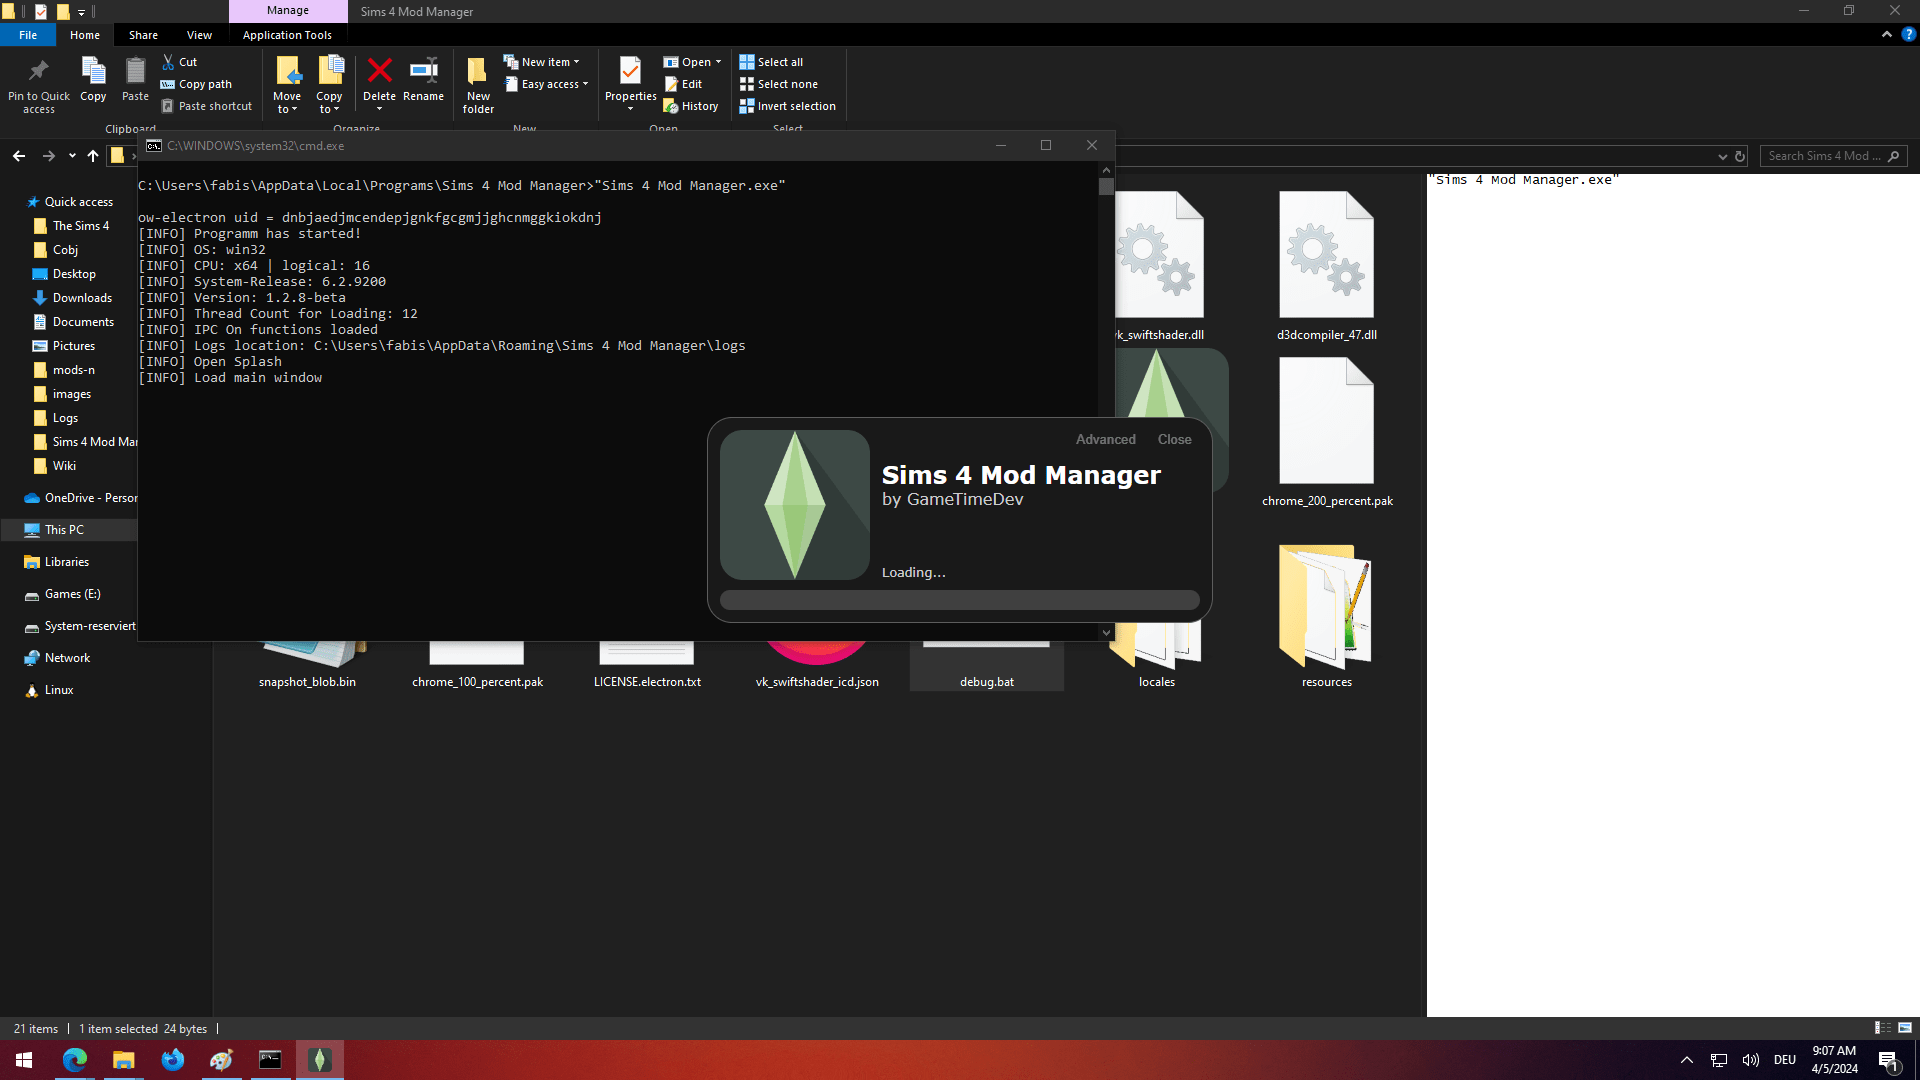Screen dimensions: 1920x1080
Task: Click Close on splash screen
Action: pyautogui.click(x=1174, y=440)
